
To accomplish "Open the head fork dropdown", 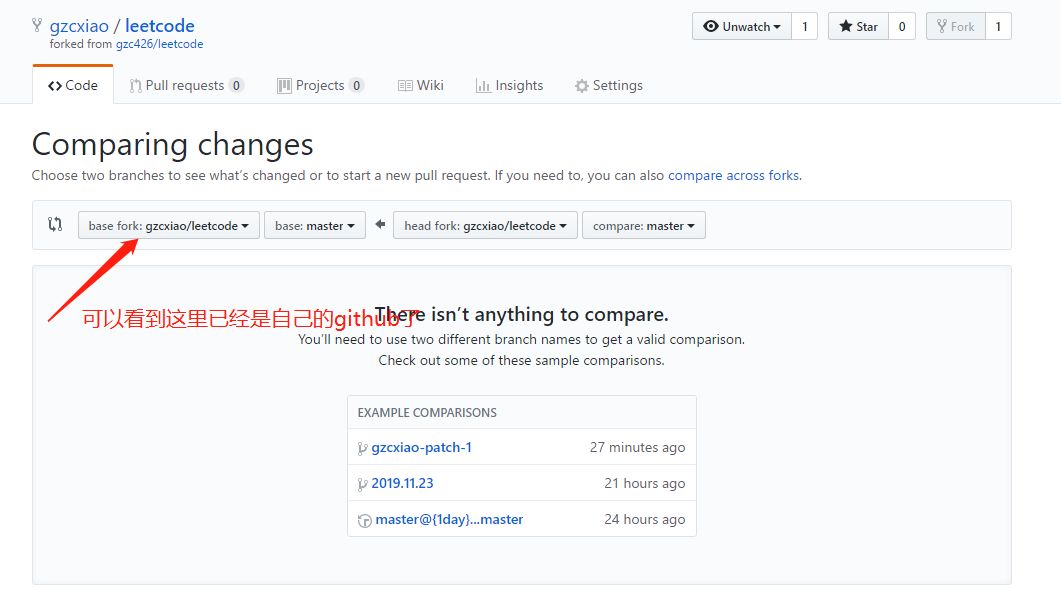I will (485, 225).
